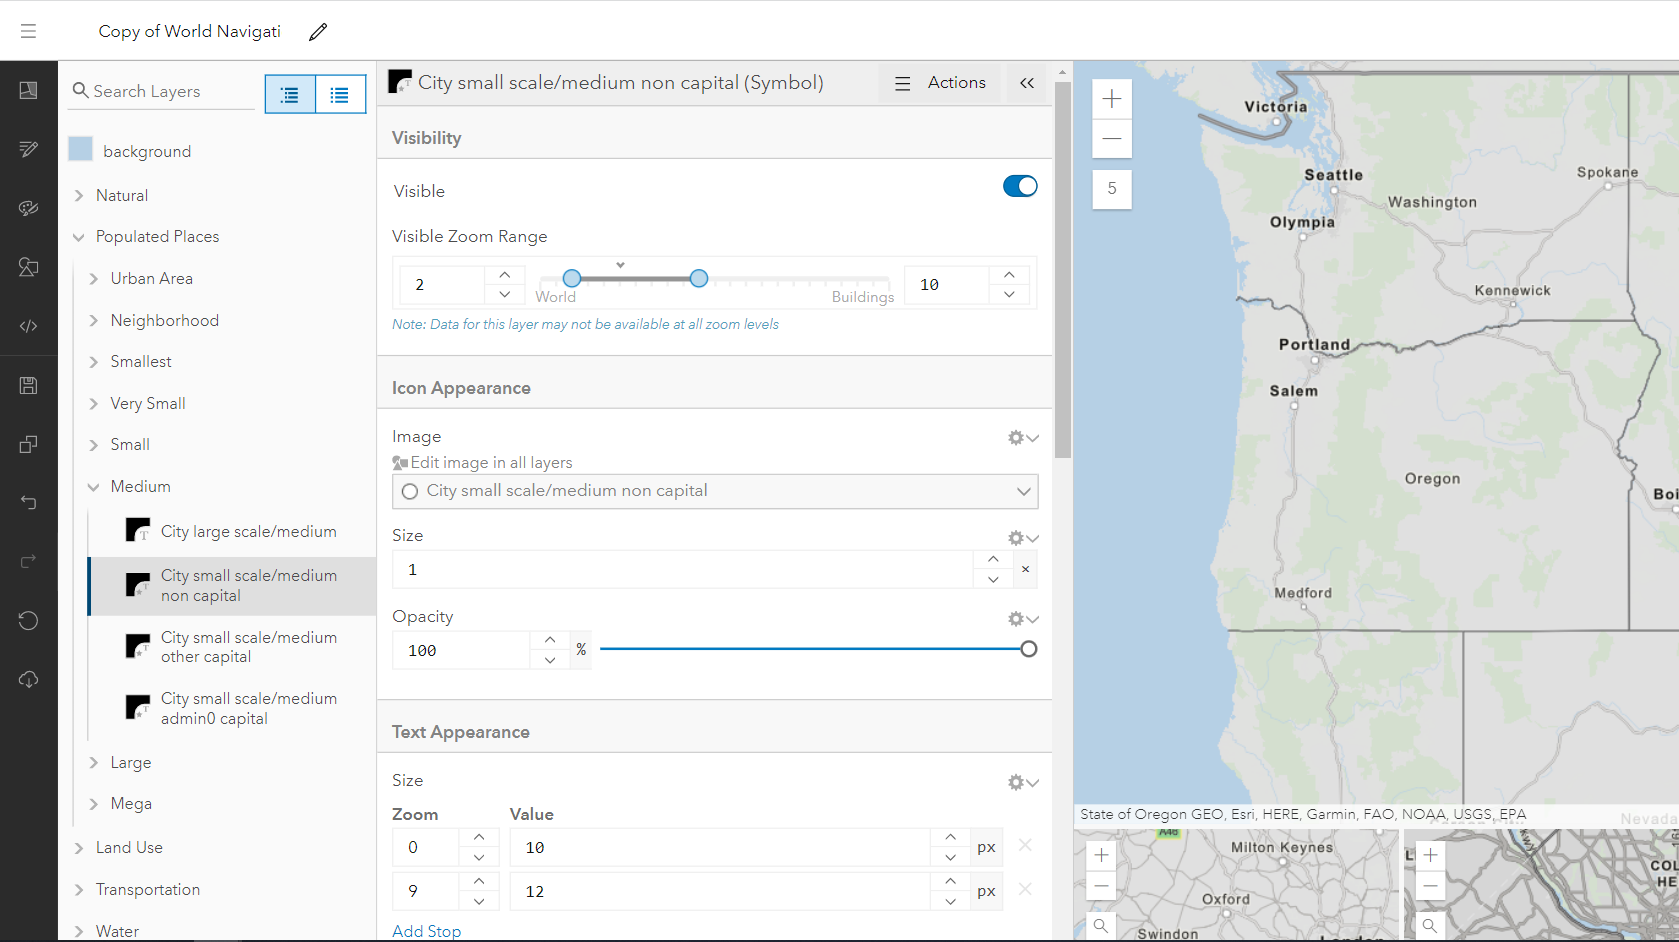Select City small scale/medium admin0 capital layer
1679x942 pixels.
coord(232,708)
